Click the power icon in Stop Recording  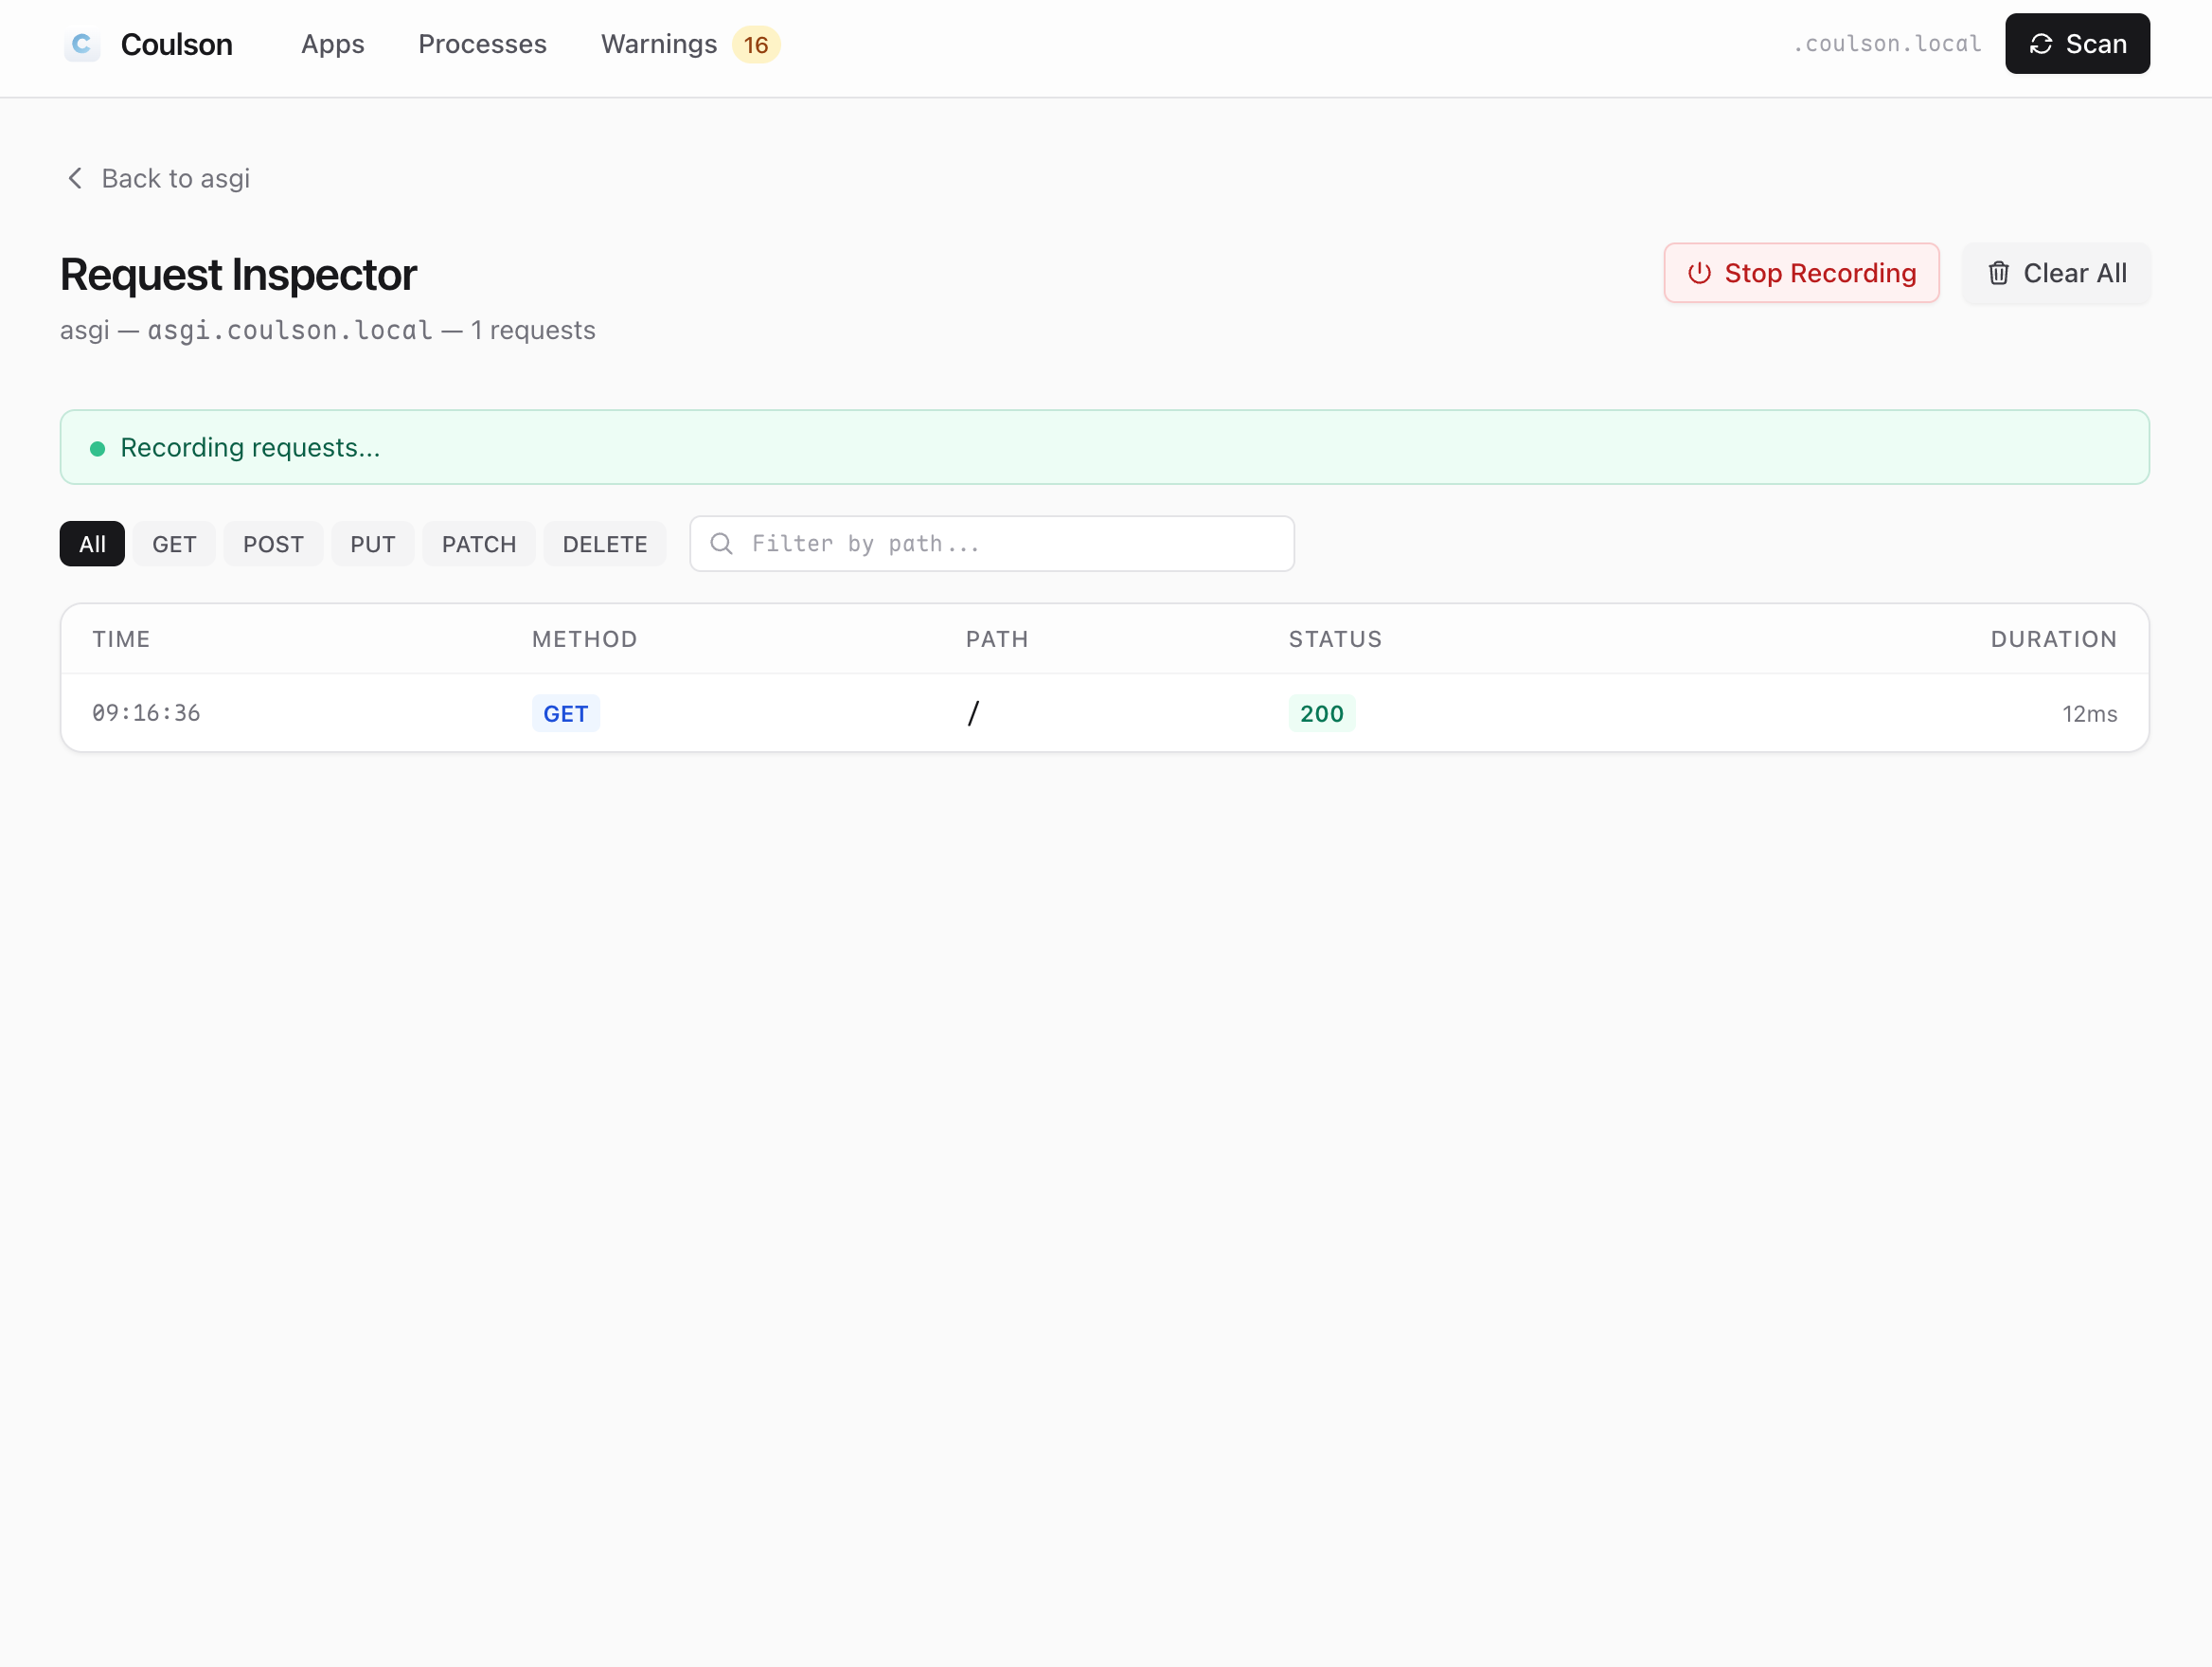pos(1700,273)
